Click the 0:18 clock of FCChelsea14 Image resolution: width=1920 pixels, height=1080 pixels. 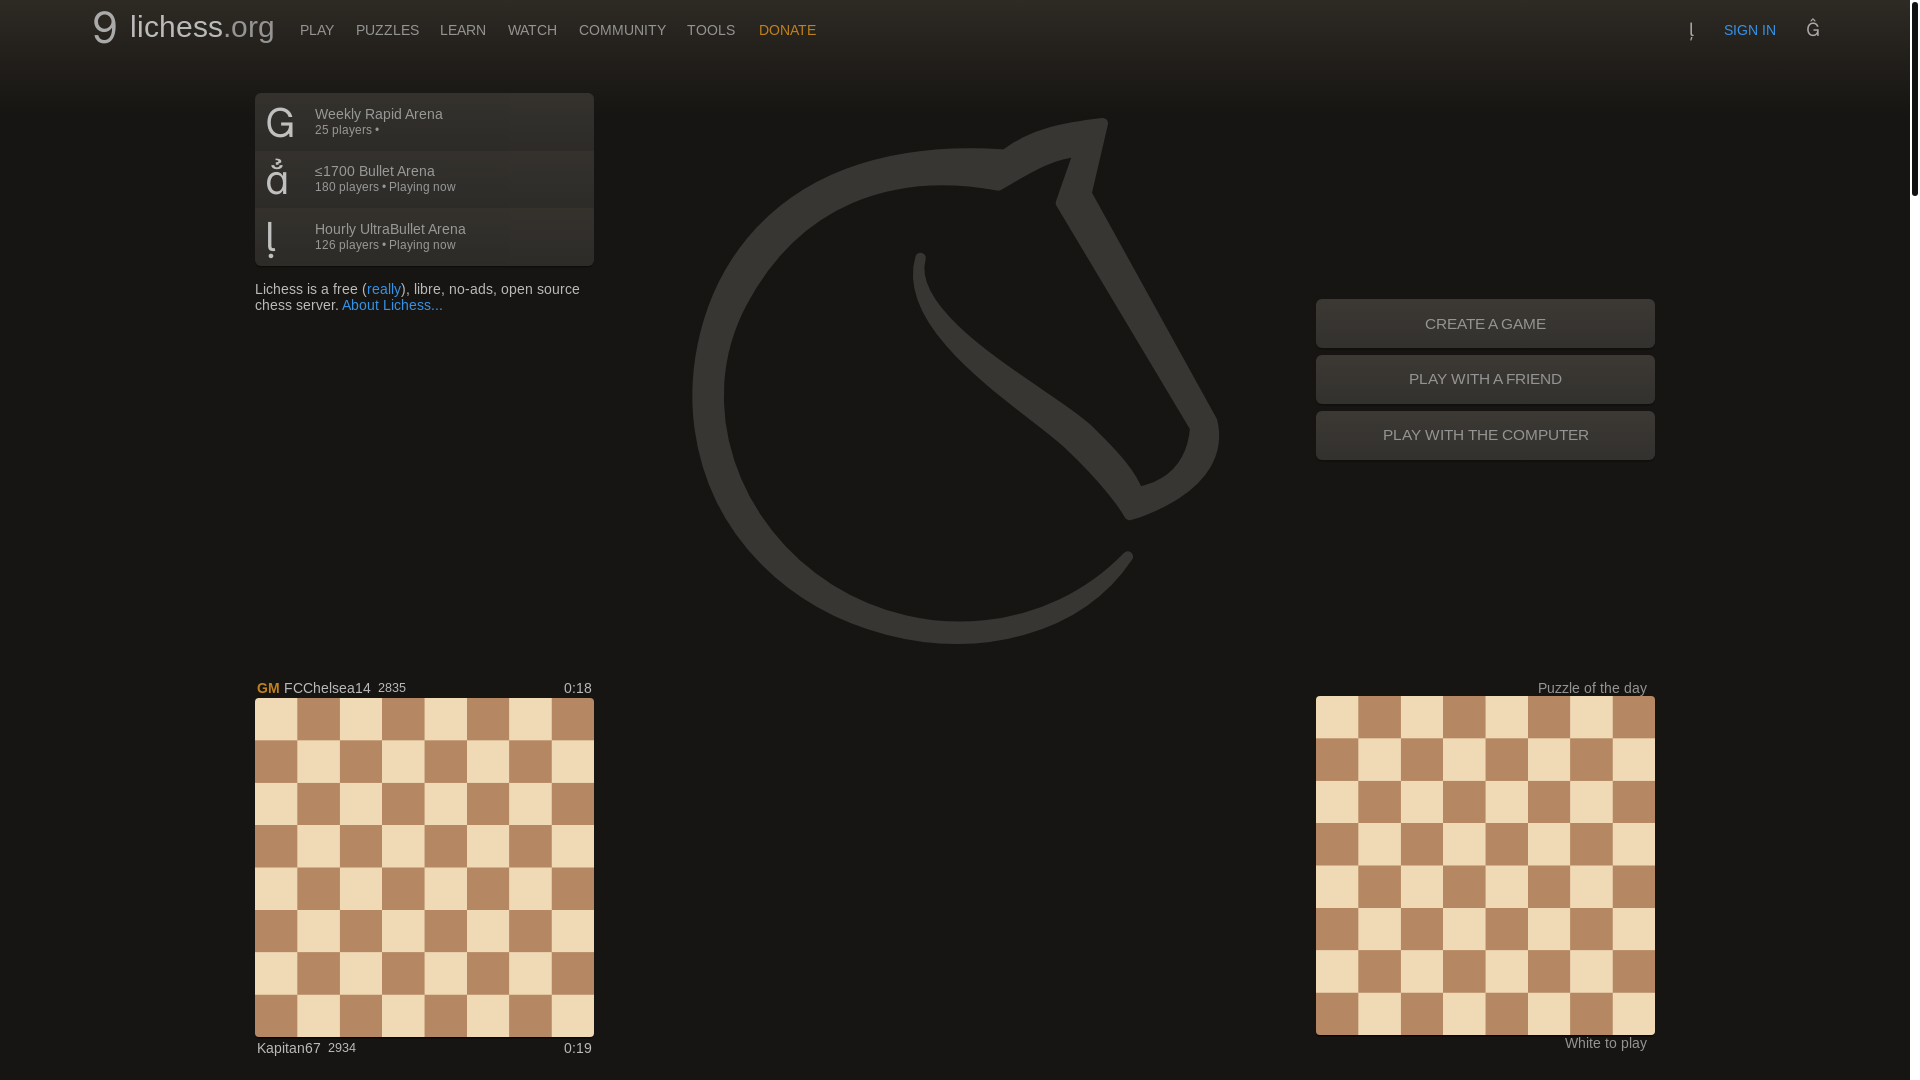[578, 688]
